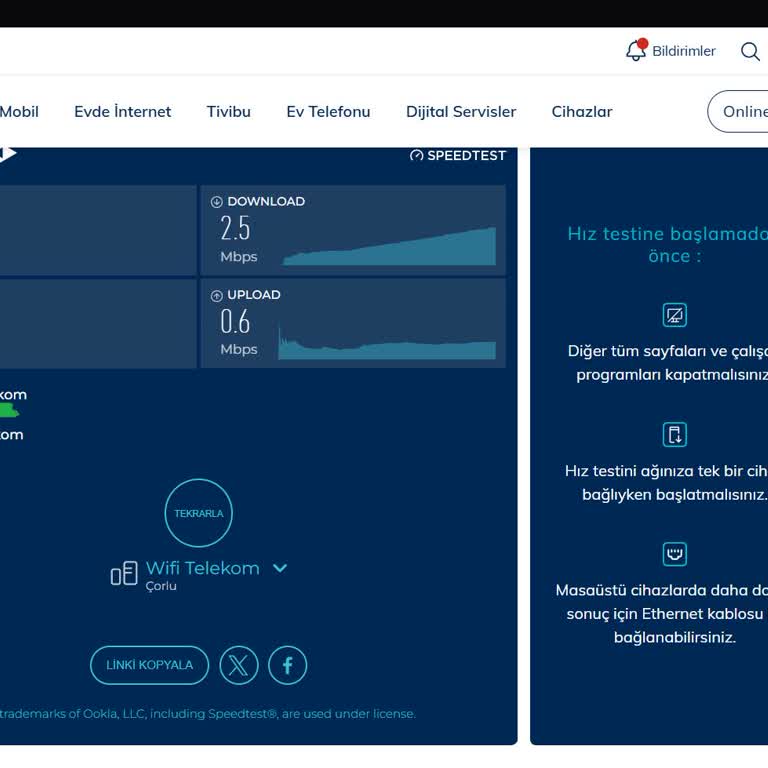Click the close-other-programs monitor icon
The width and height of the screenshot is (768, 768).
(x=674, y=315)
